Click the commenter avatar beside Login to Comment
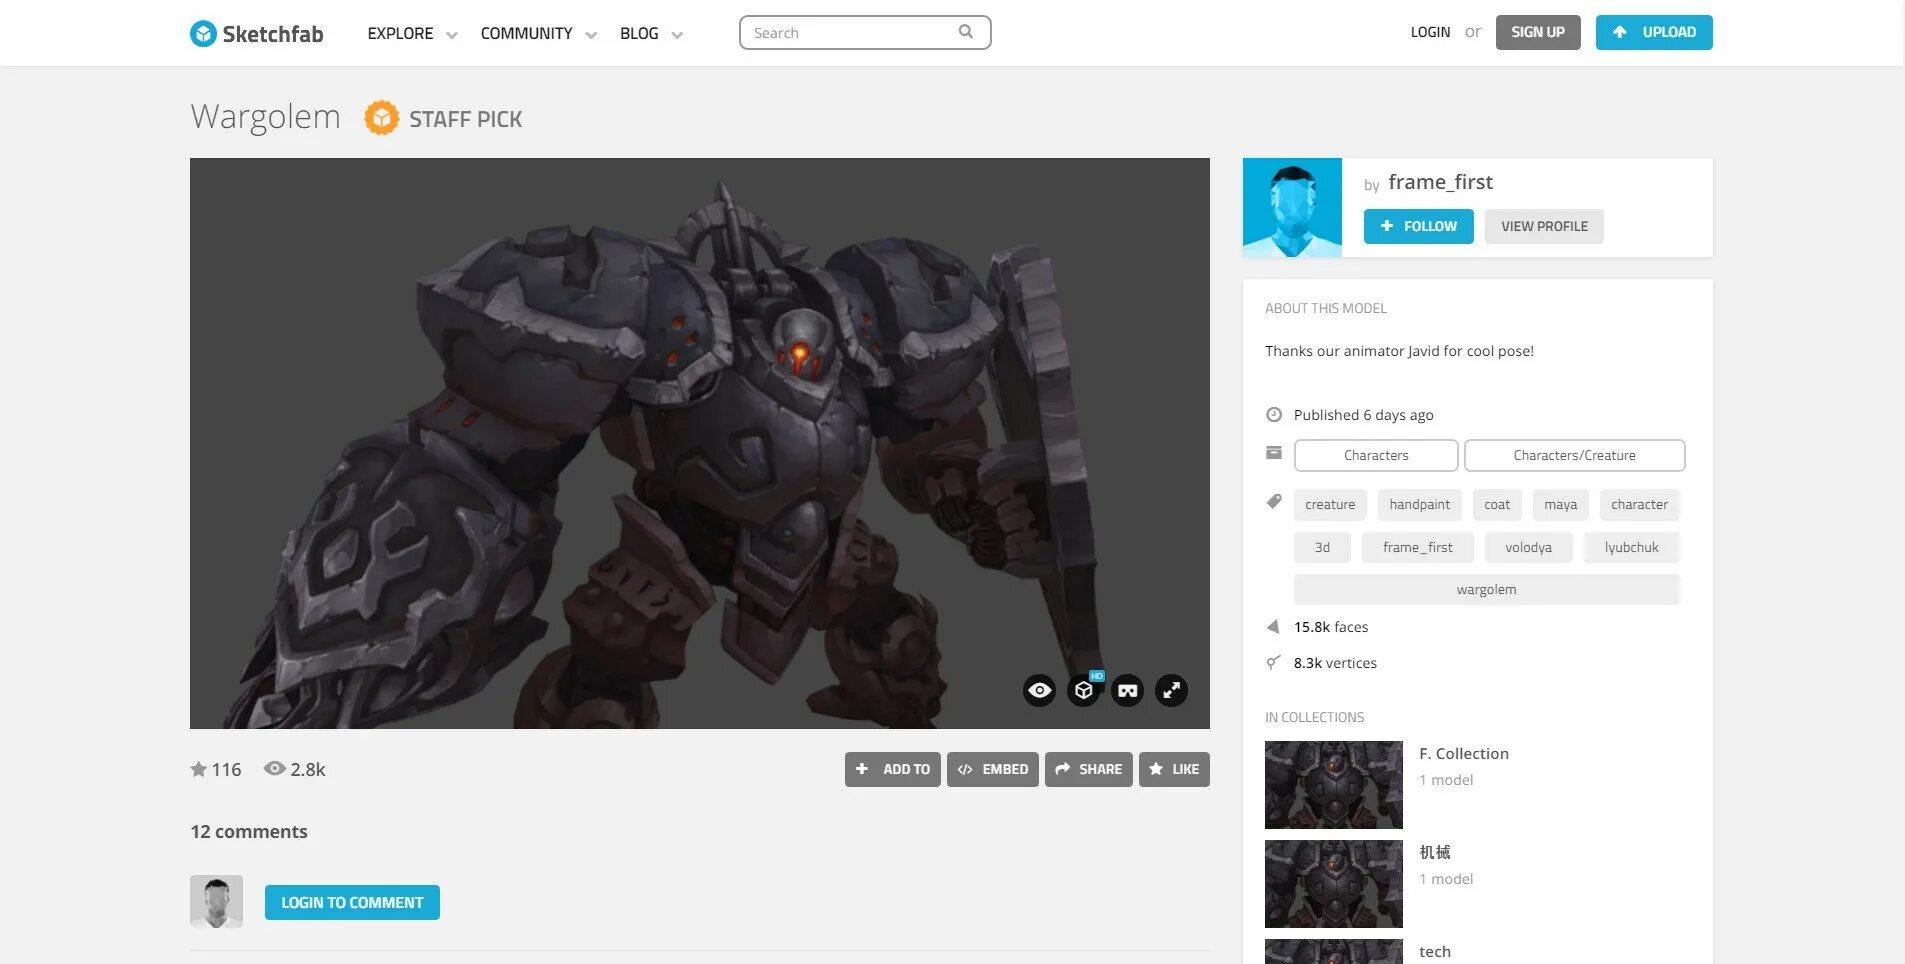The image size is (1905, 964). point(216,902)
